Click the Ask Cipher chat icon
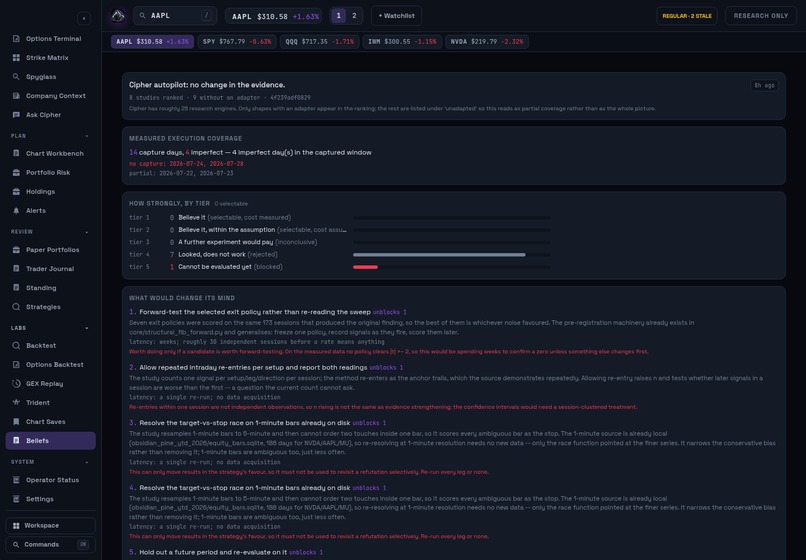 [x=16, y=115]
